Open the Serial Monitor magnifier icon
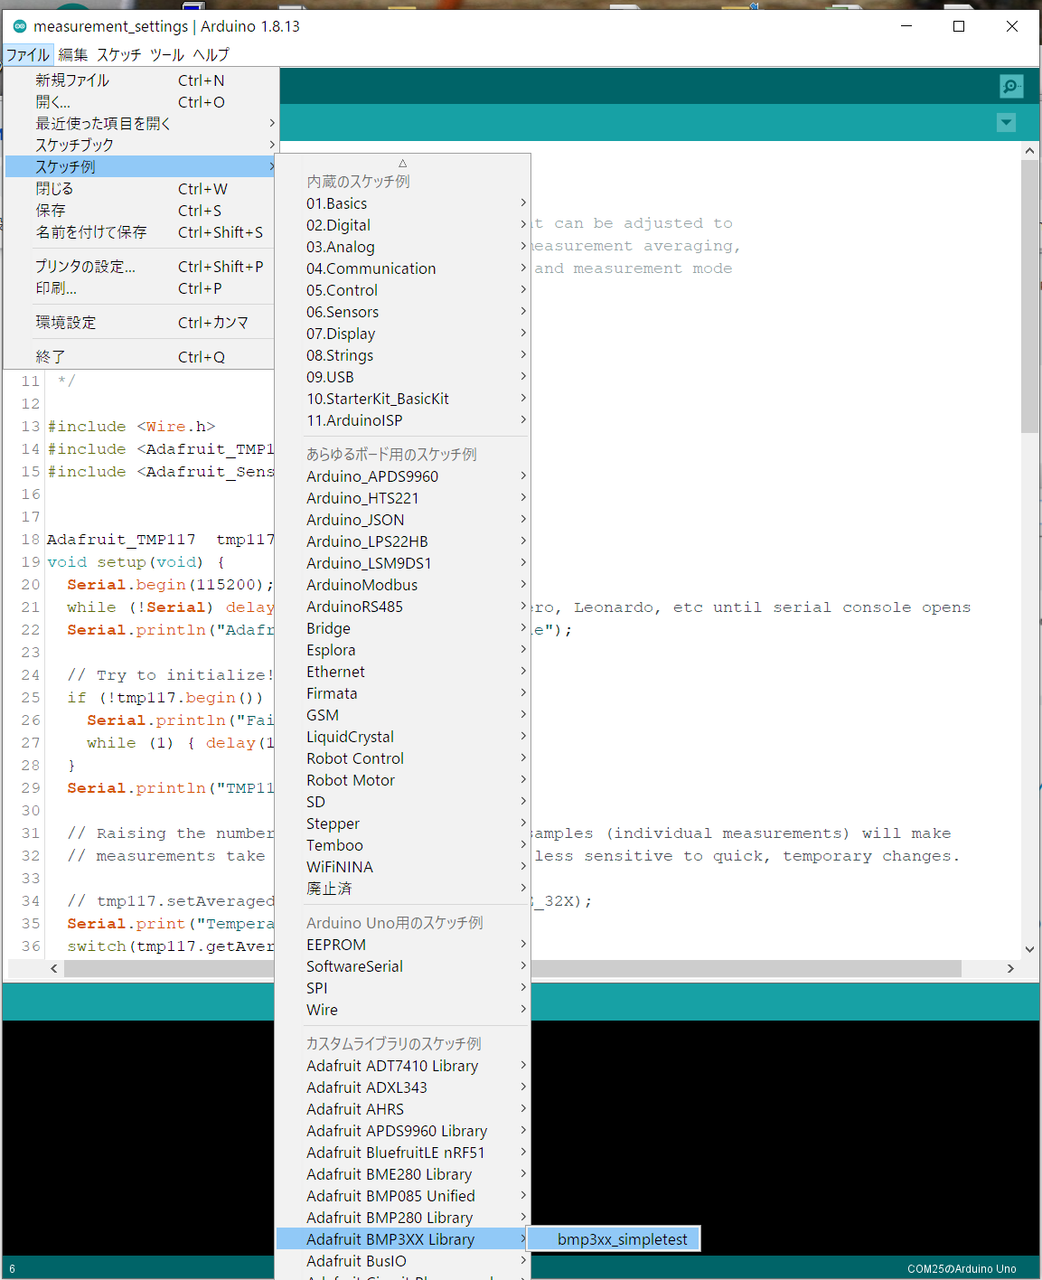 pos(1011,86)
